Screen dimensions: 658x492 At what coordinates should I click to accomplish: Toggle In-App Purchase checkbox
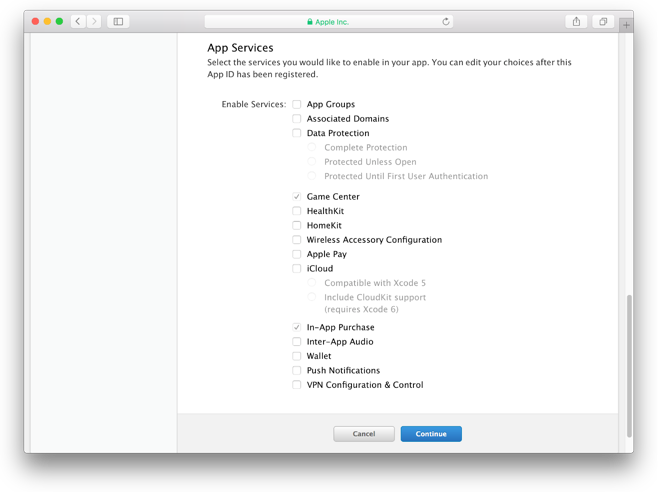click(297, 327)
